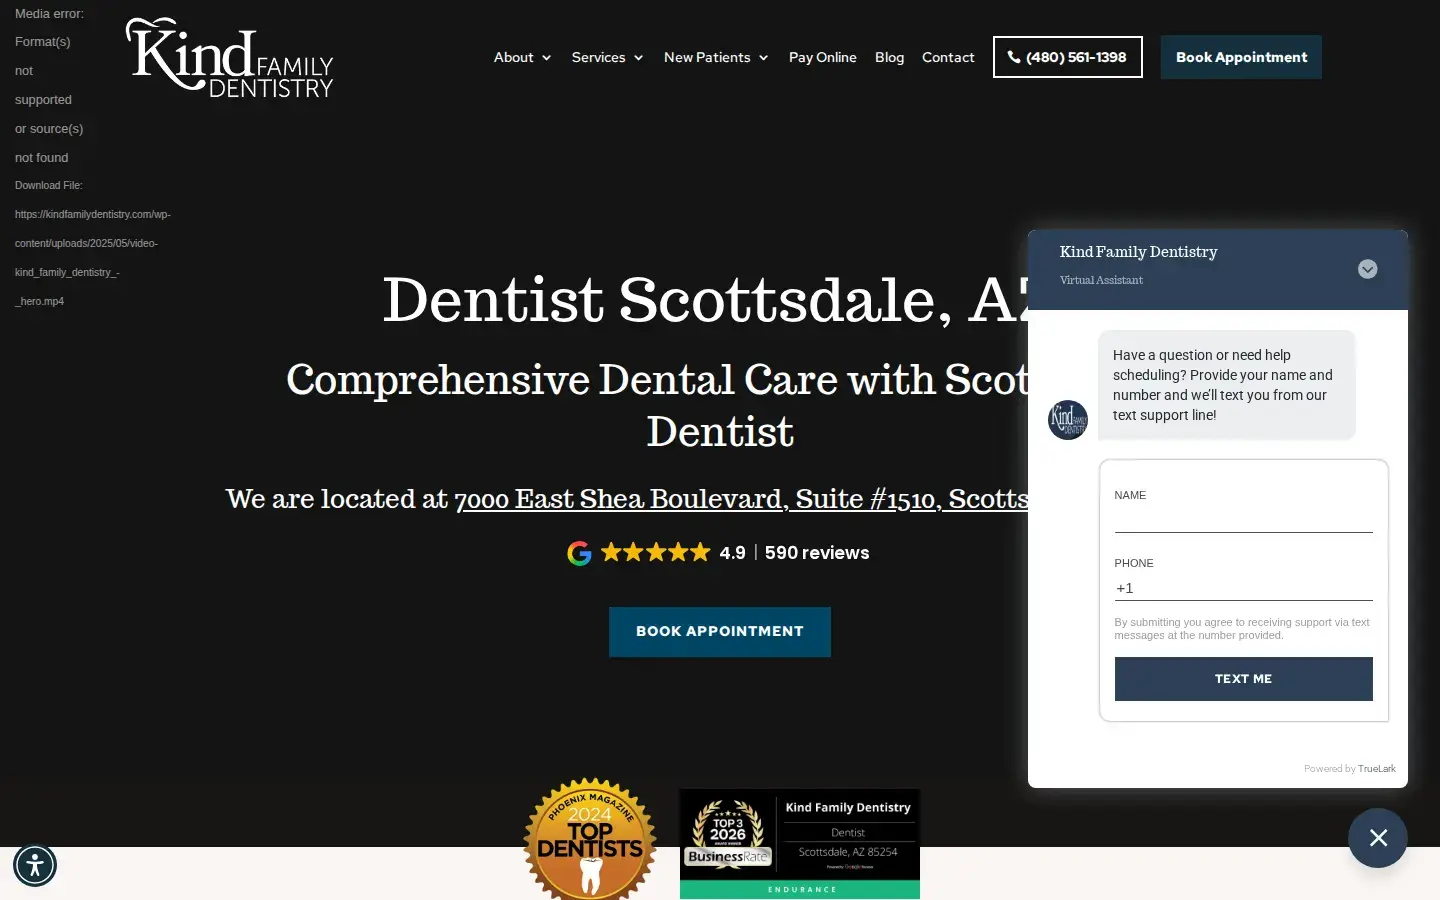The width and height of the screenshot is (1440, 900).
Task: Click the five gold stars rating
Action: tap(656, 552)
